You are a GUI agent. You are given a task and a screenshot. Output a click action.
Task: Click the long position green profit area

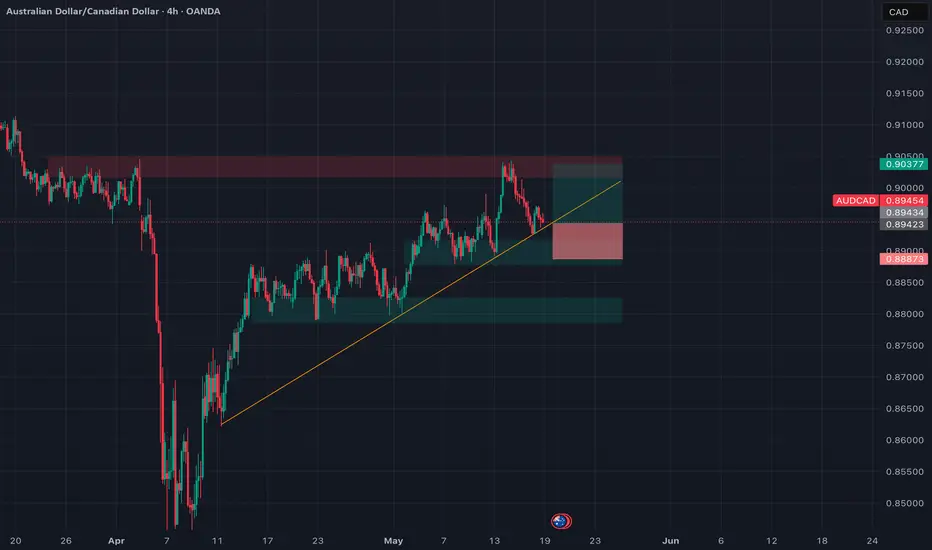(x=587, y=194)
